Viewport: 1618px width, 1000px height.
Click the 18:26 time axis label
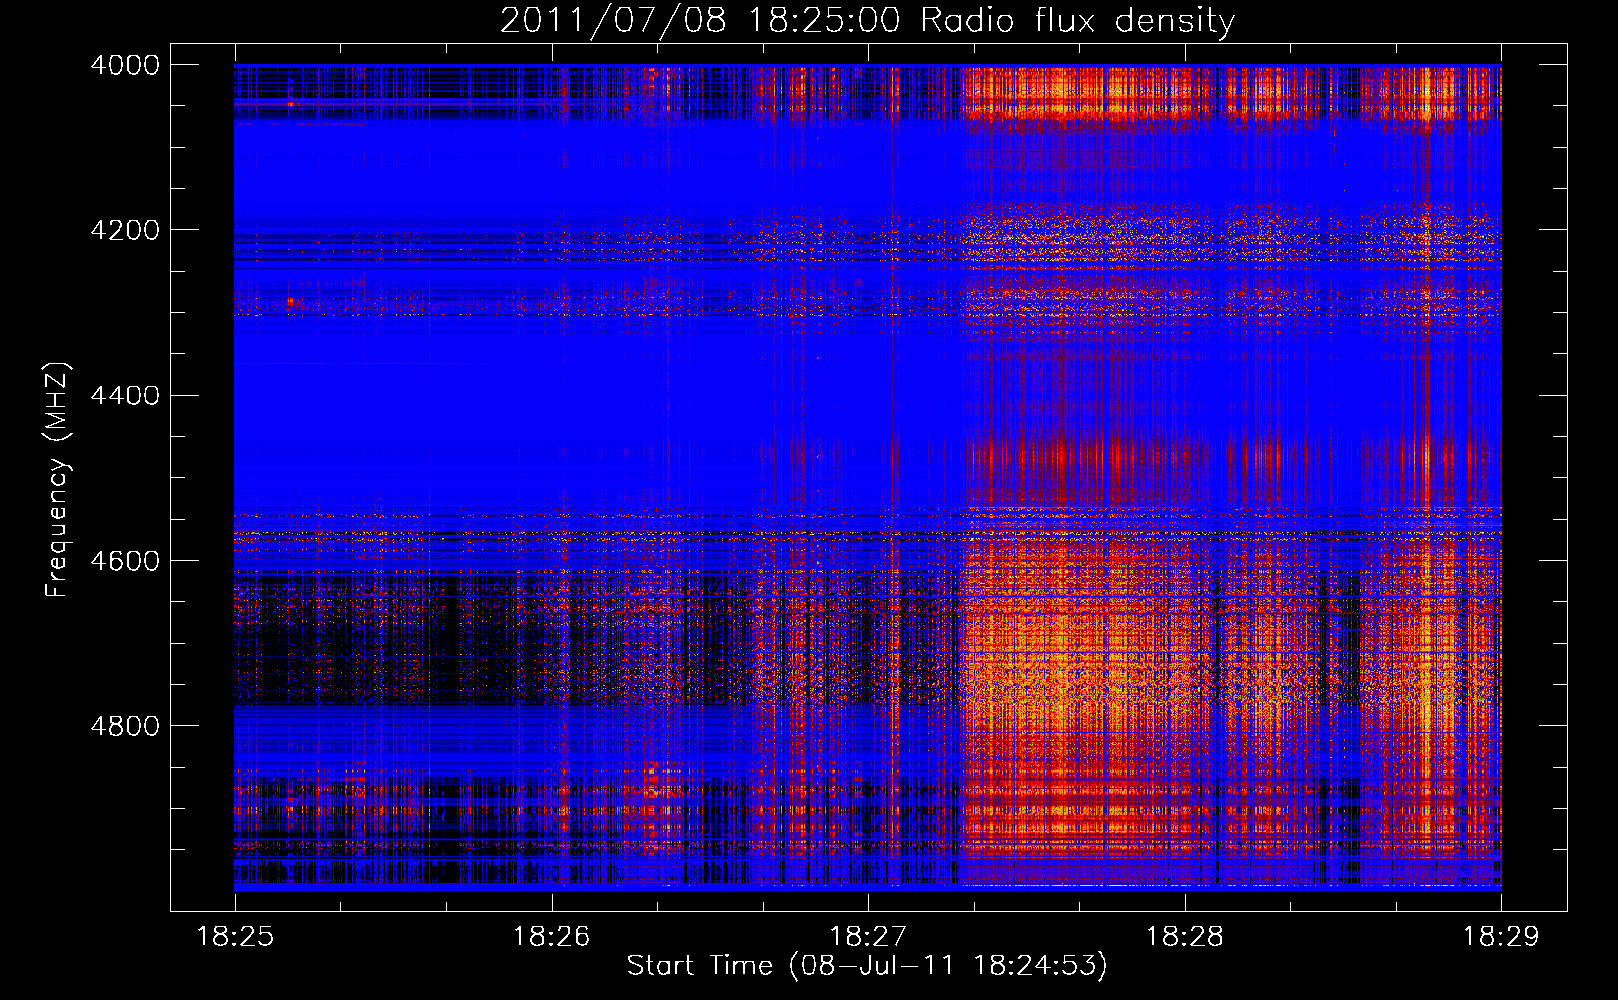pos(551,937)
